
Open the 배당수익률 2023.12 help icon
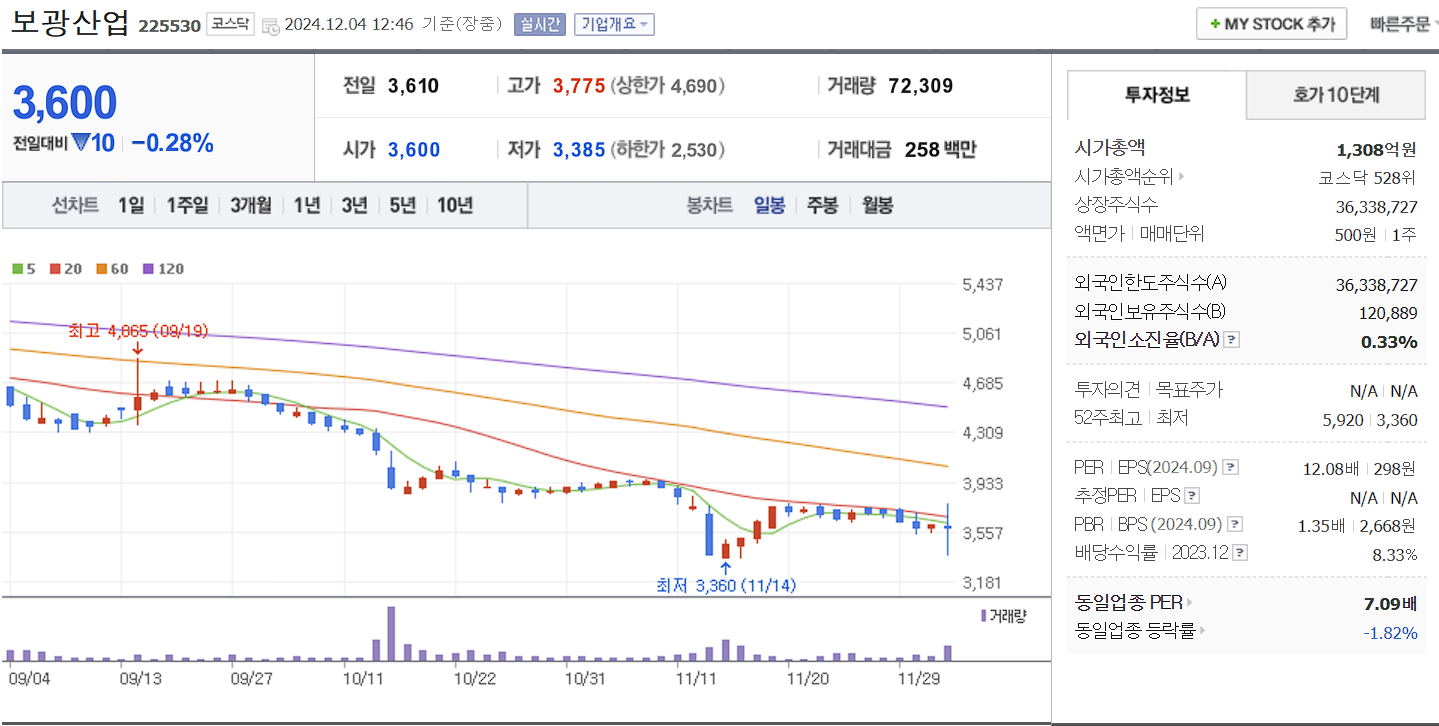coord(1238,553)
